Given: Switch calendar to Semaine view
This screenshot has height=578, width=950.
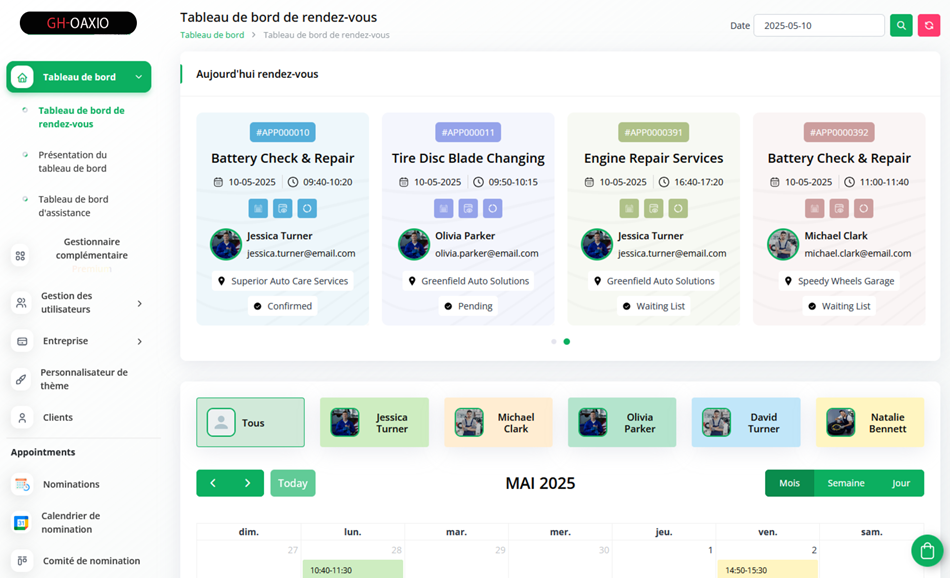Looking at the screenshot, I should pos(846,483).
